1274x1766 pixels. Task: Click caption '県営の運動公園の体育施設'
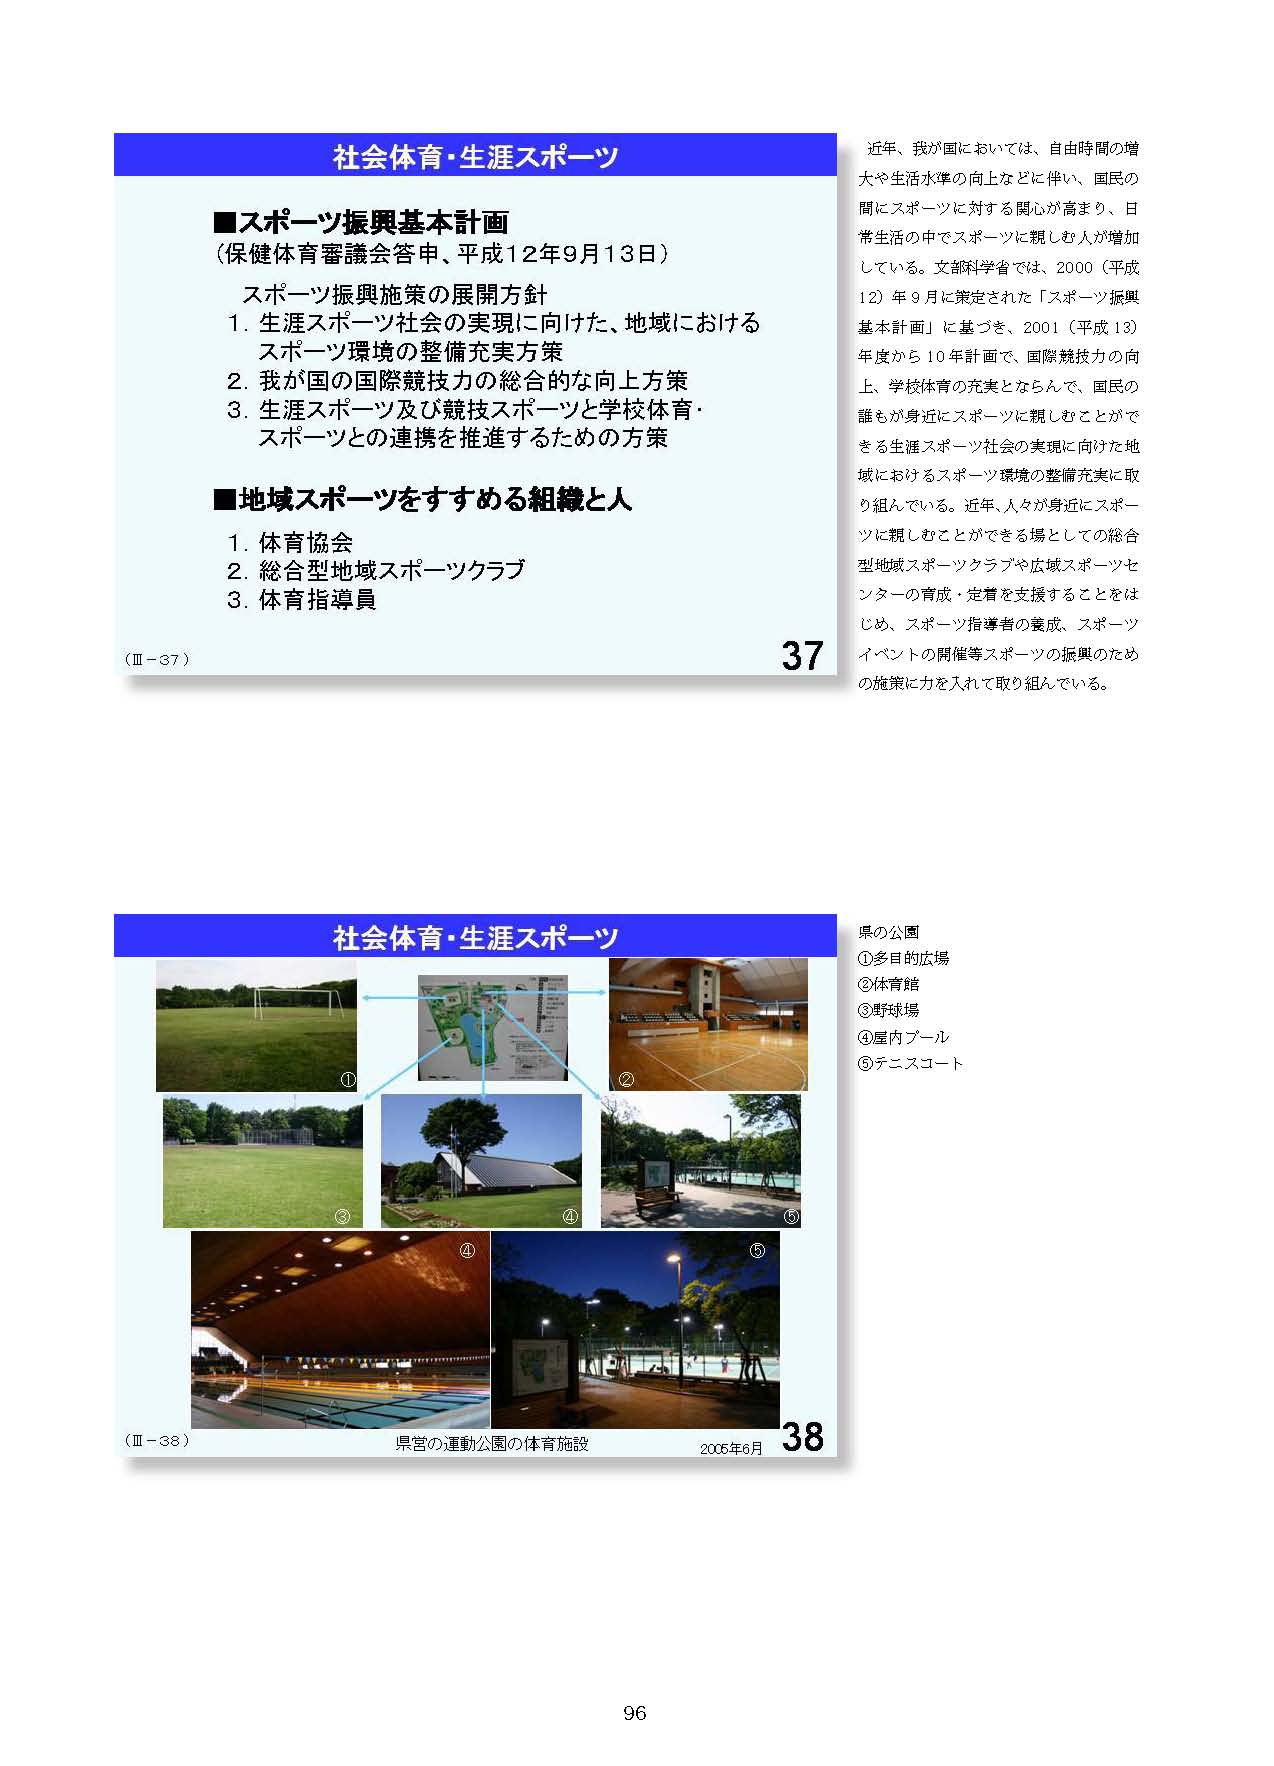tap(492, 1444)
